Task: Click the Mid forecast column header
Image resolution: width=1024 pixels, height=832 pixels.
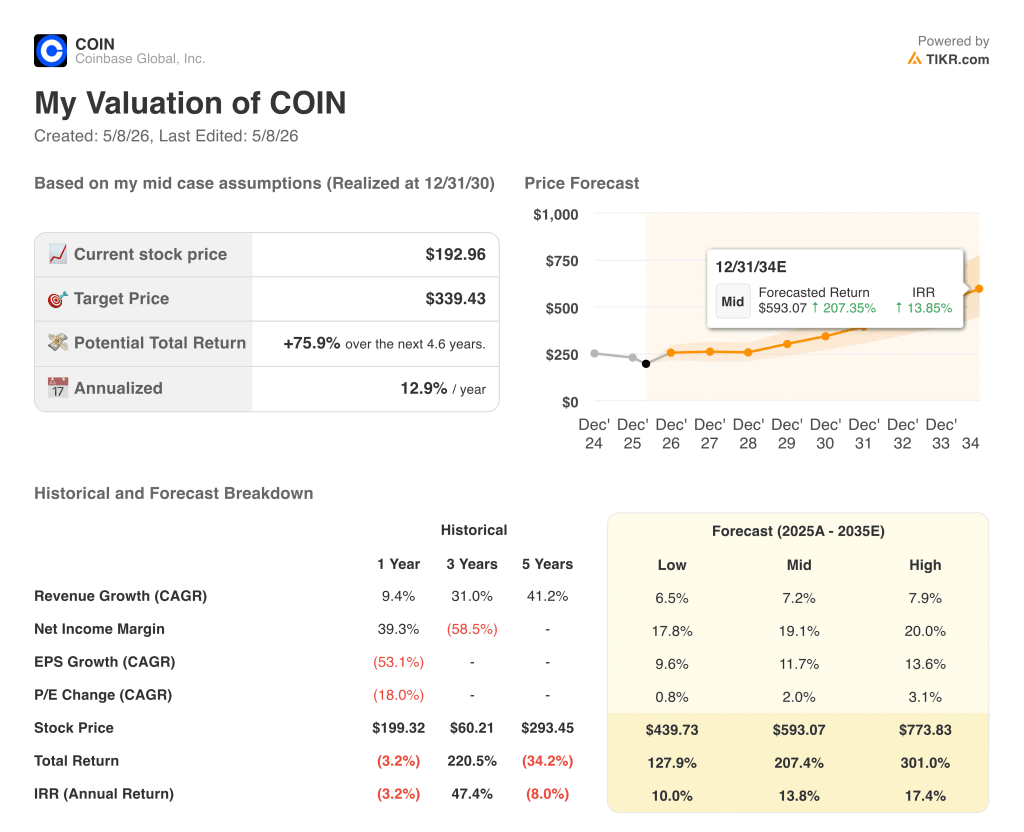Action: [x=799, y=565]
